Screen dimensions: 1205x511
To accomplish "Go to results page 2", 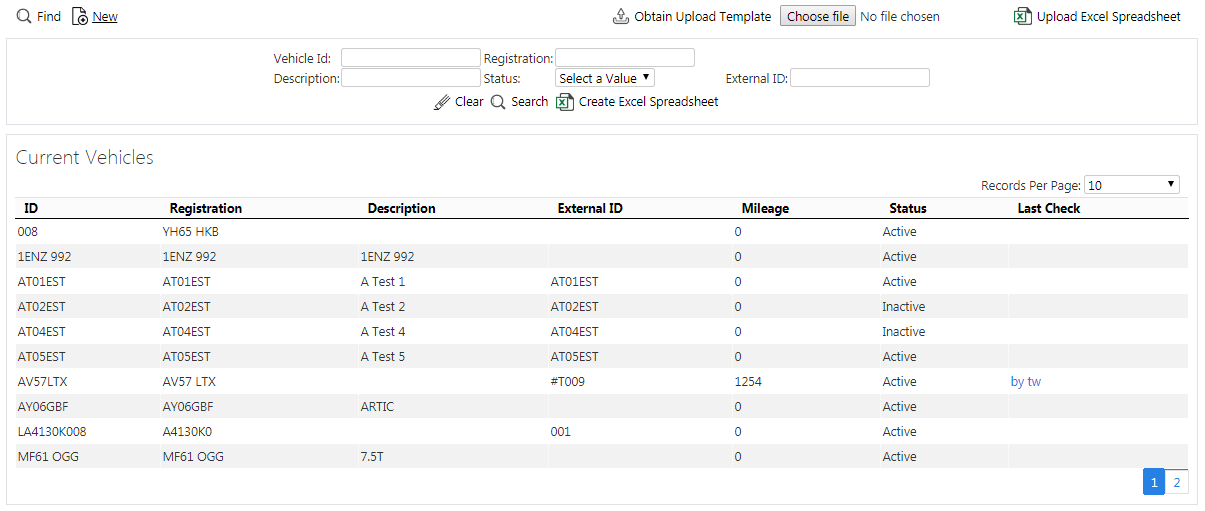I will coord(1177,482).
